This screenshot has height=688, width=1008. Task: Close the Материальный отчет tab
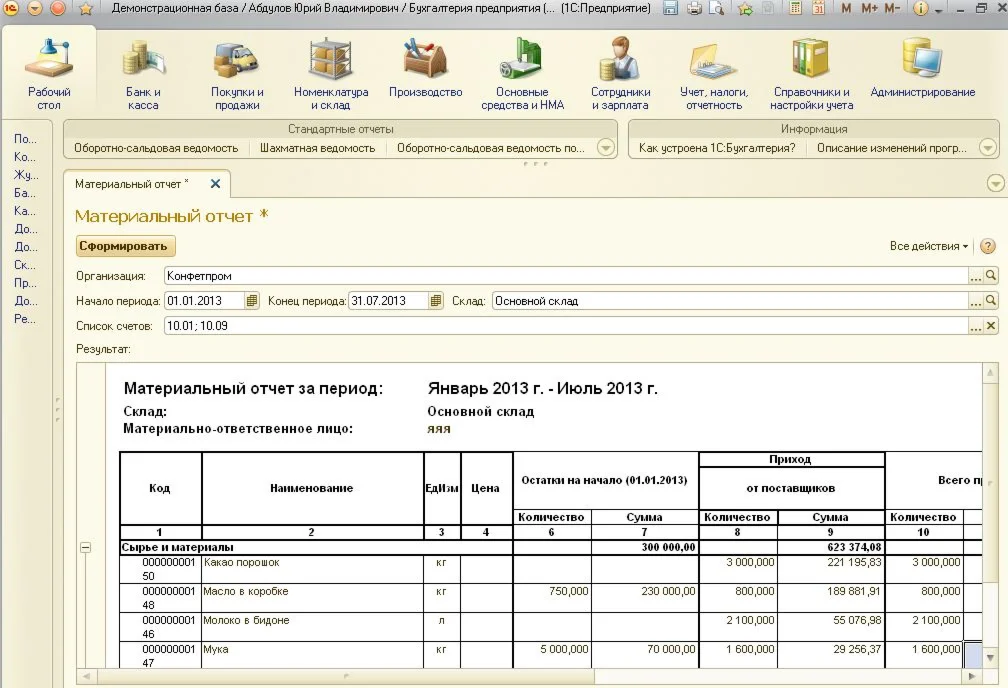tap(215, 184)
